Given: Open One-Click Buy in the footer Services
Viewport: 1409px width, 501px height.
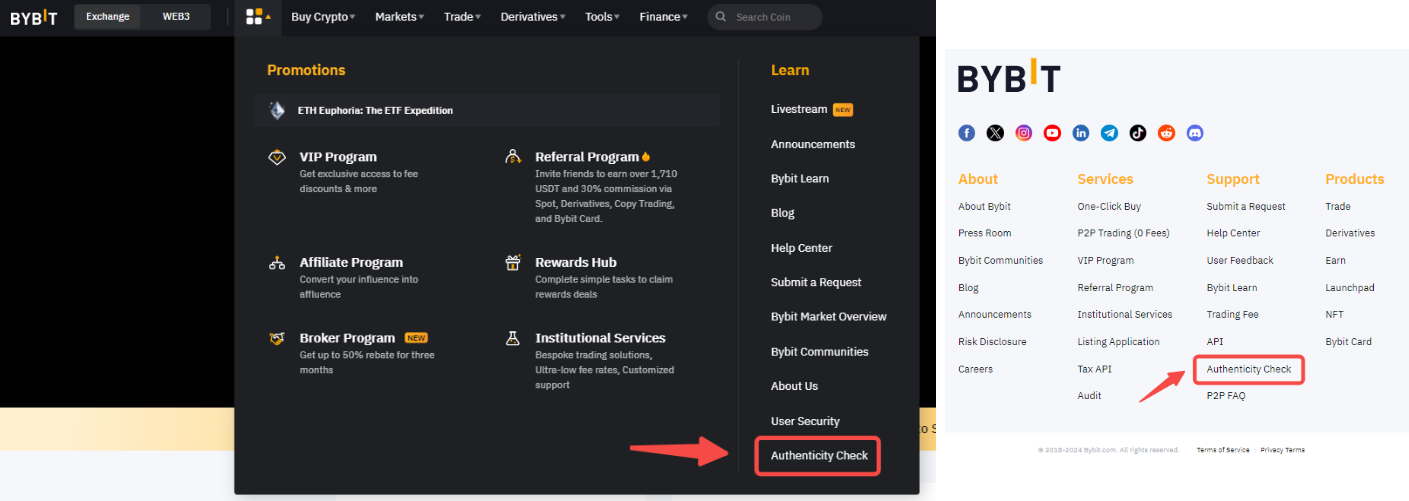Looking at the screenshot, I should (1109, 207).
